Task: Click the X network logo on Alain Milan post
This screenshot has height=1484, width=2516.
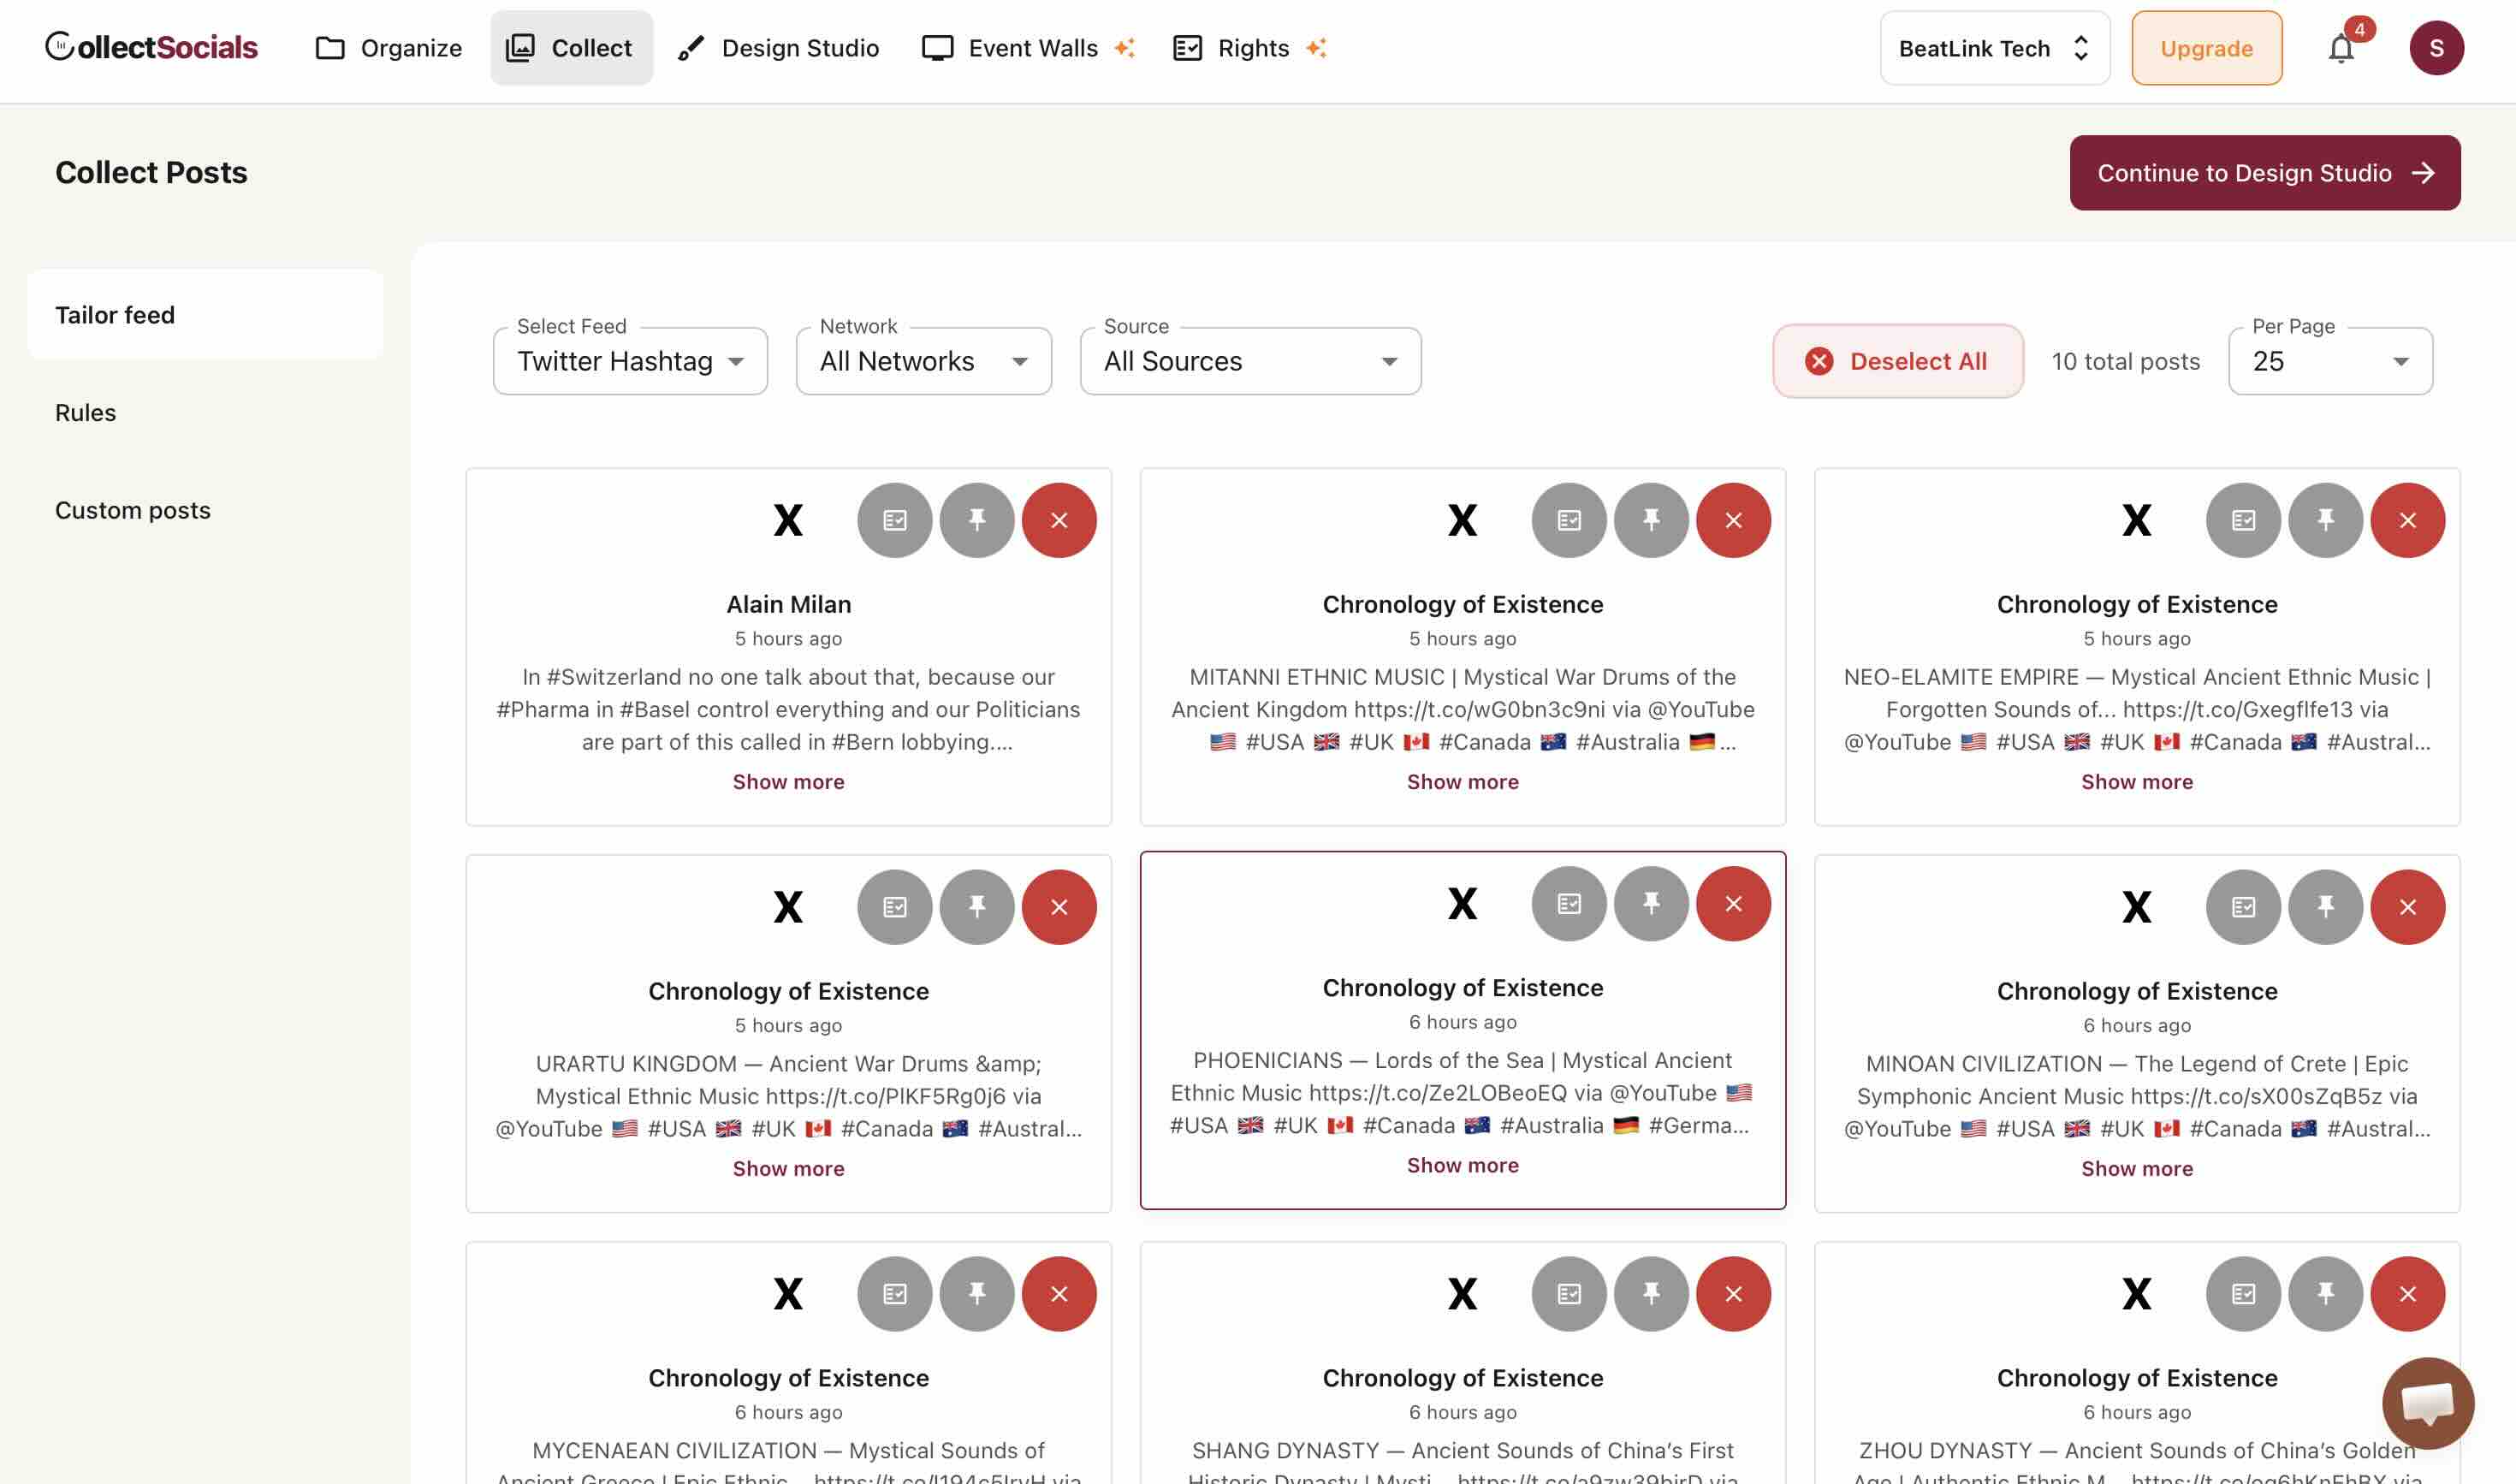Action: point(788,520)
